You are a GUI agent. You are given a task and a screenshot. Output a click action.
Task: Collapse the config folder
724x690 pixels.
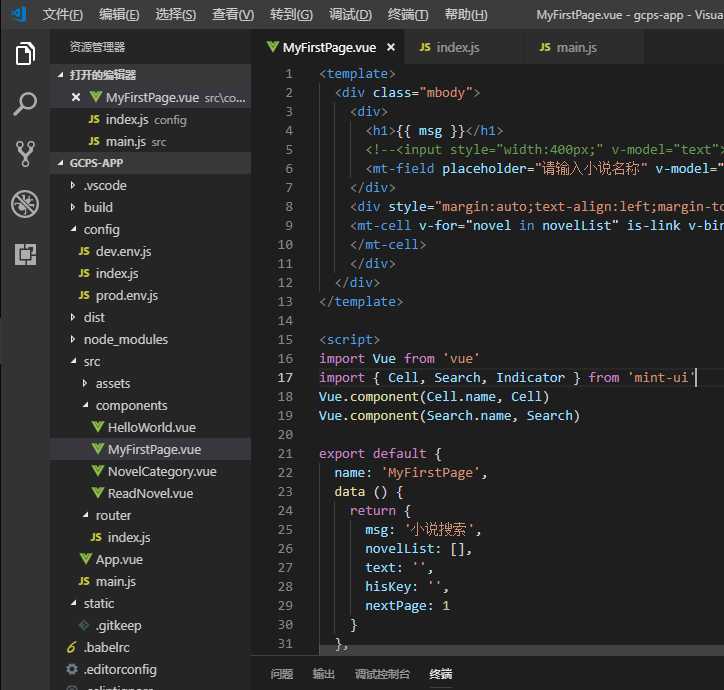click(73, 229)
